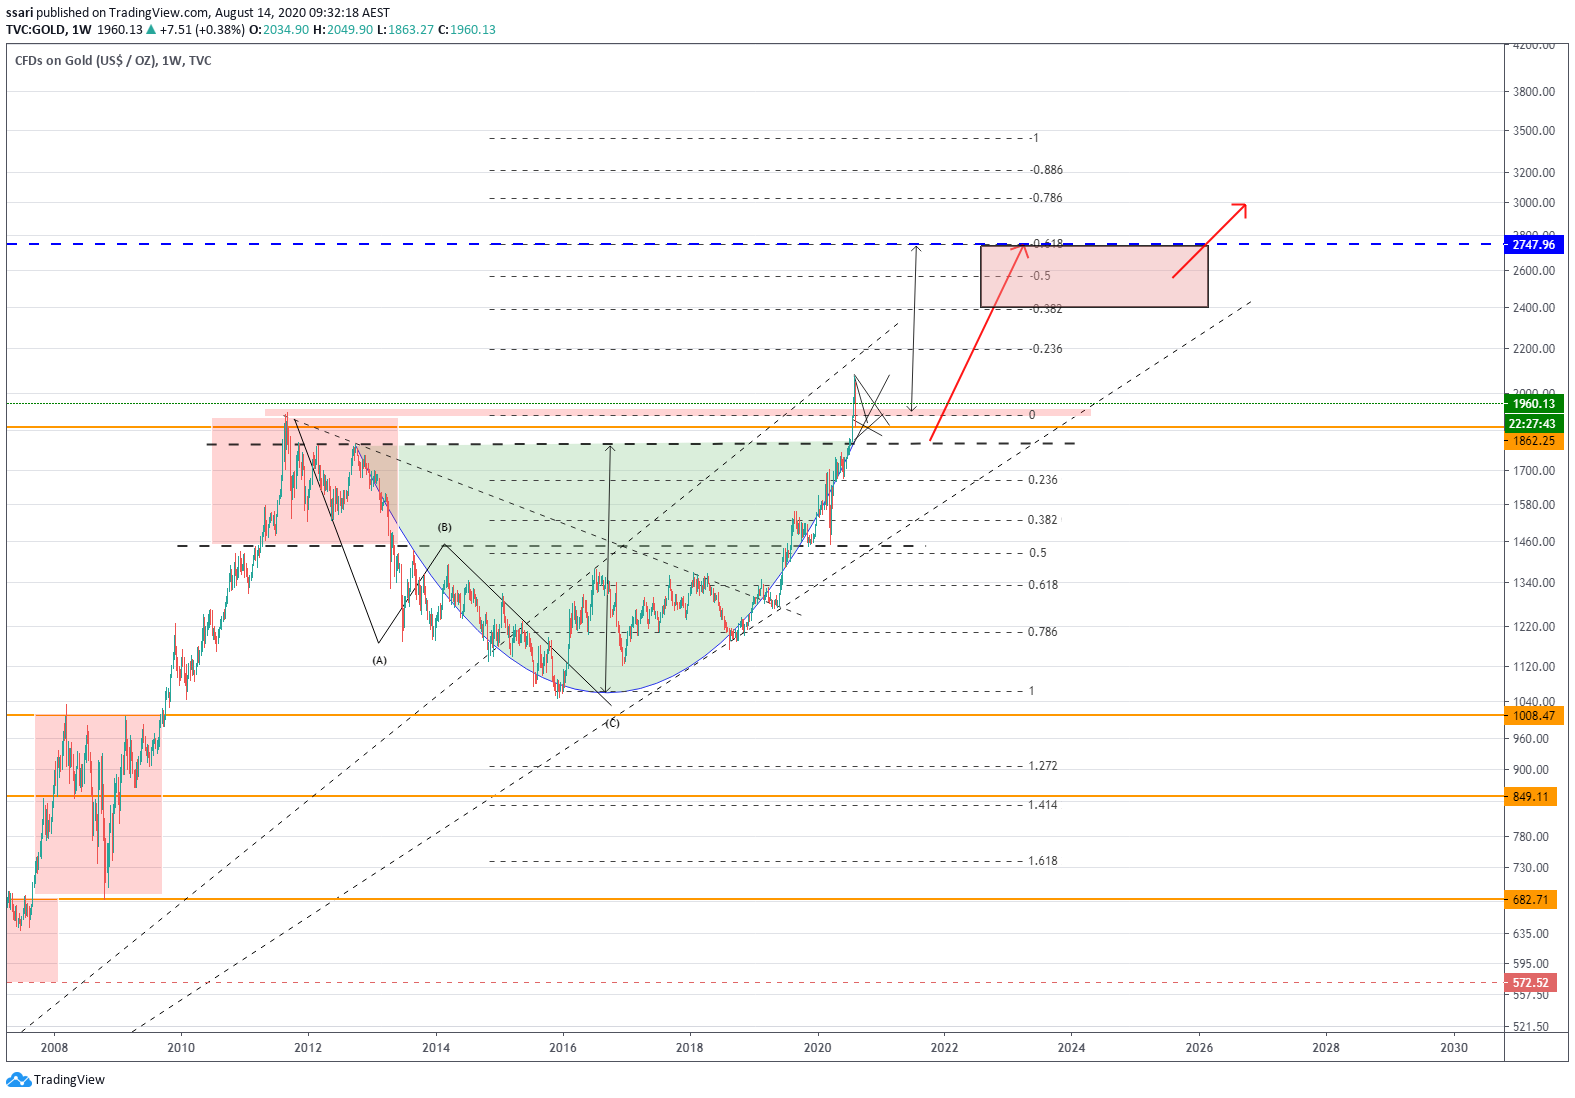The height and width of the screenshot is (1098, 1575).
Task: Select the TVC:GOLD, 1W ticker header
Action: point(48,30)
